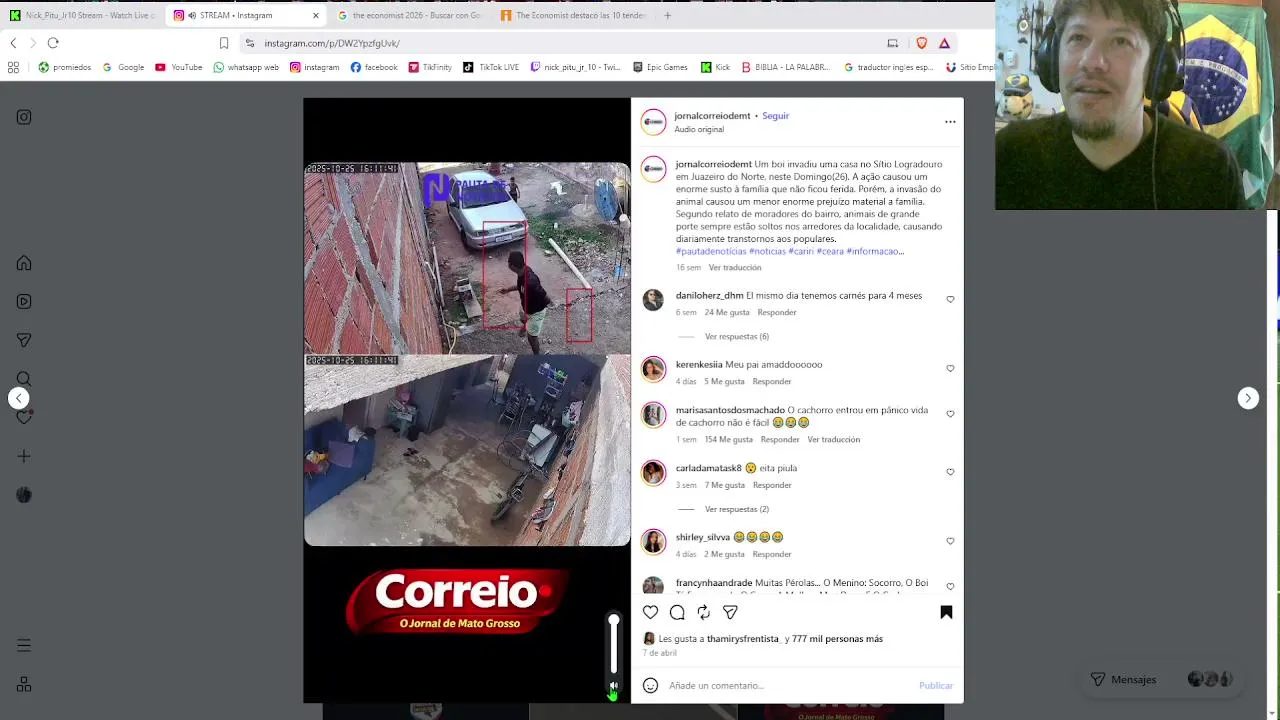The height and width of the screenshot is (720, 1280).
Task: Like marisasantosdosmachado's comment
Action: click(950, 413)
